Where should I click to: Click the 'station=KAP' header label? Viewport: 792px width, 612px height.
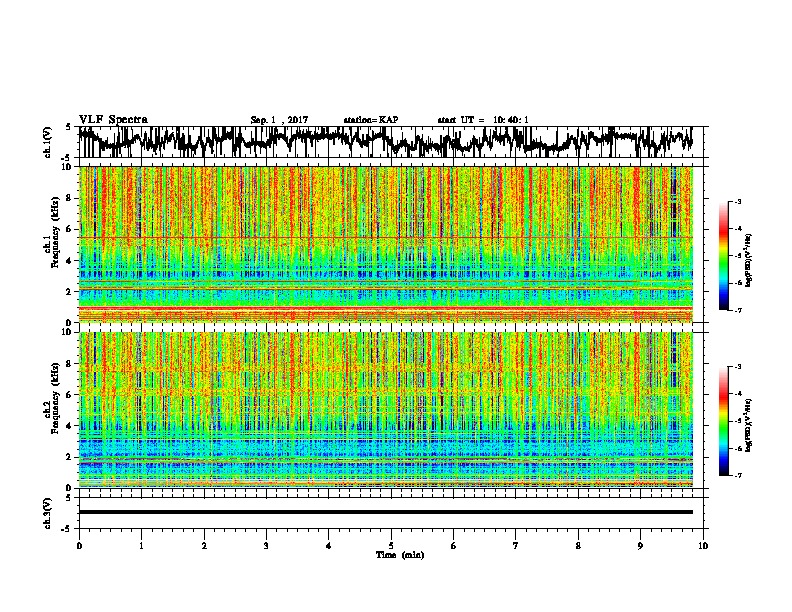point(371,120)
